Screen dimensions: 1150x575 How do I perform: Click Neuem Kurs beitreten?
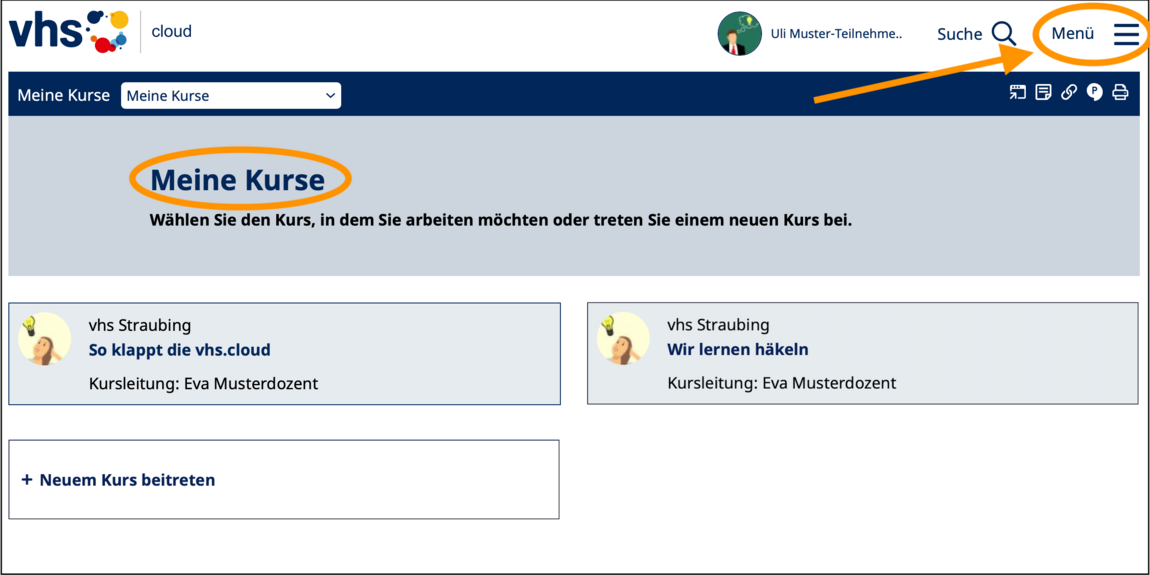click(x=127, y=480)
